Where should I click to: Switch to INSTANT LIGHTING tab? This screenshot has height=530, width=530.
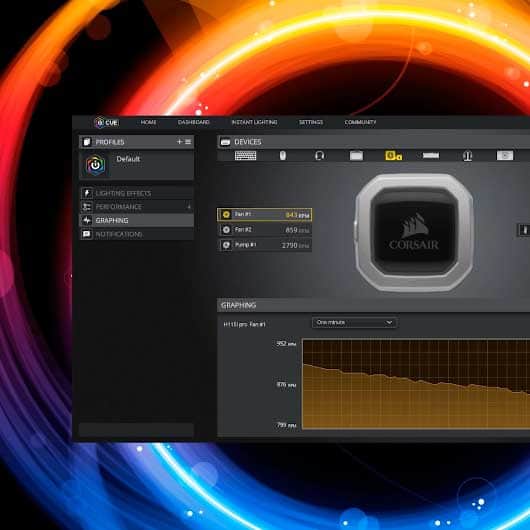click(x=255, y=122)
